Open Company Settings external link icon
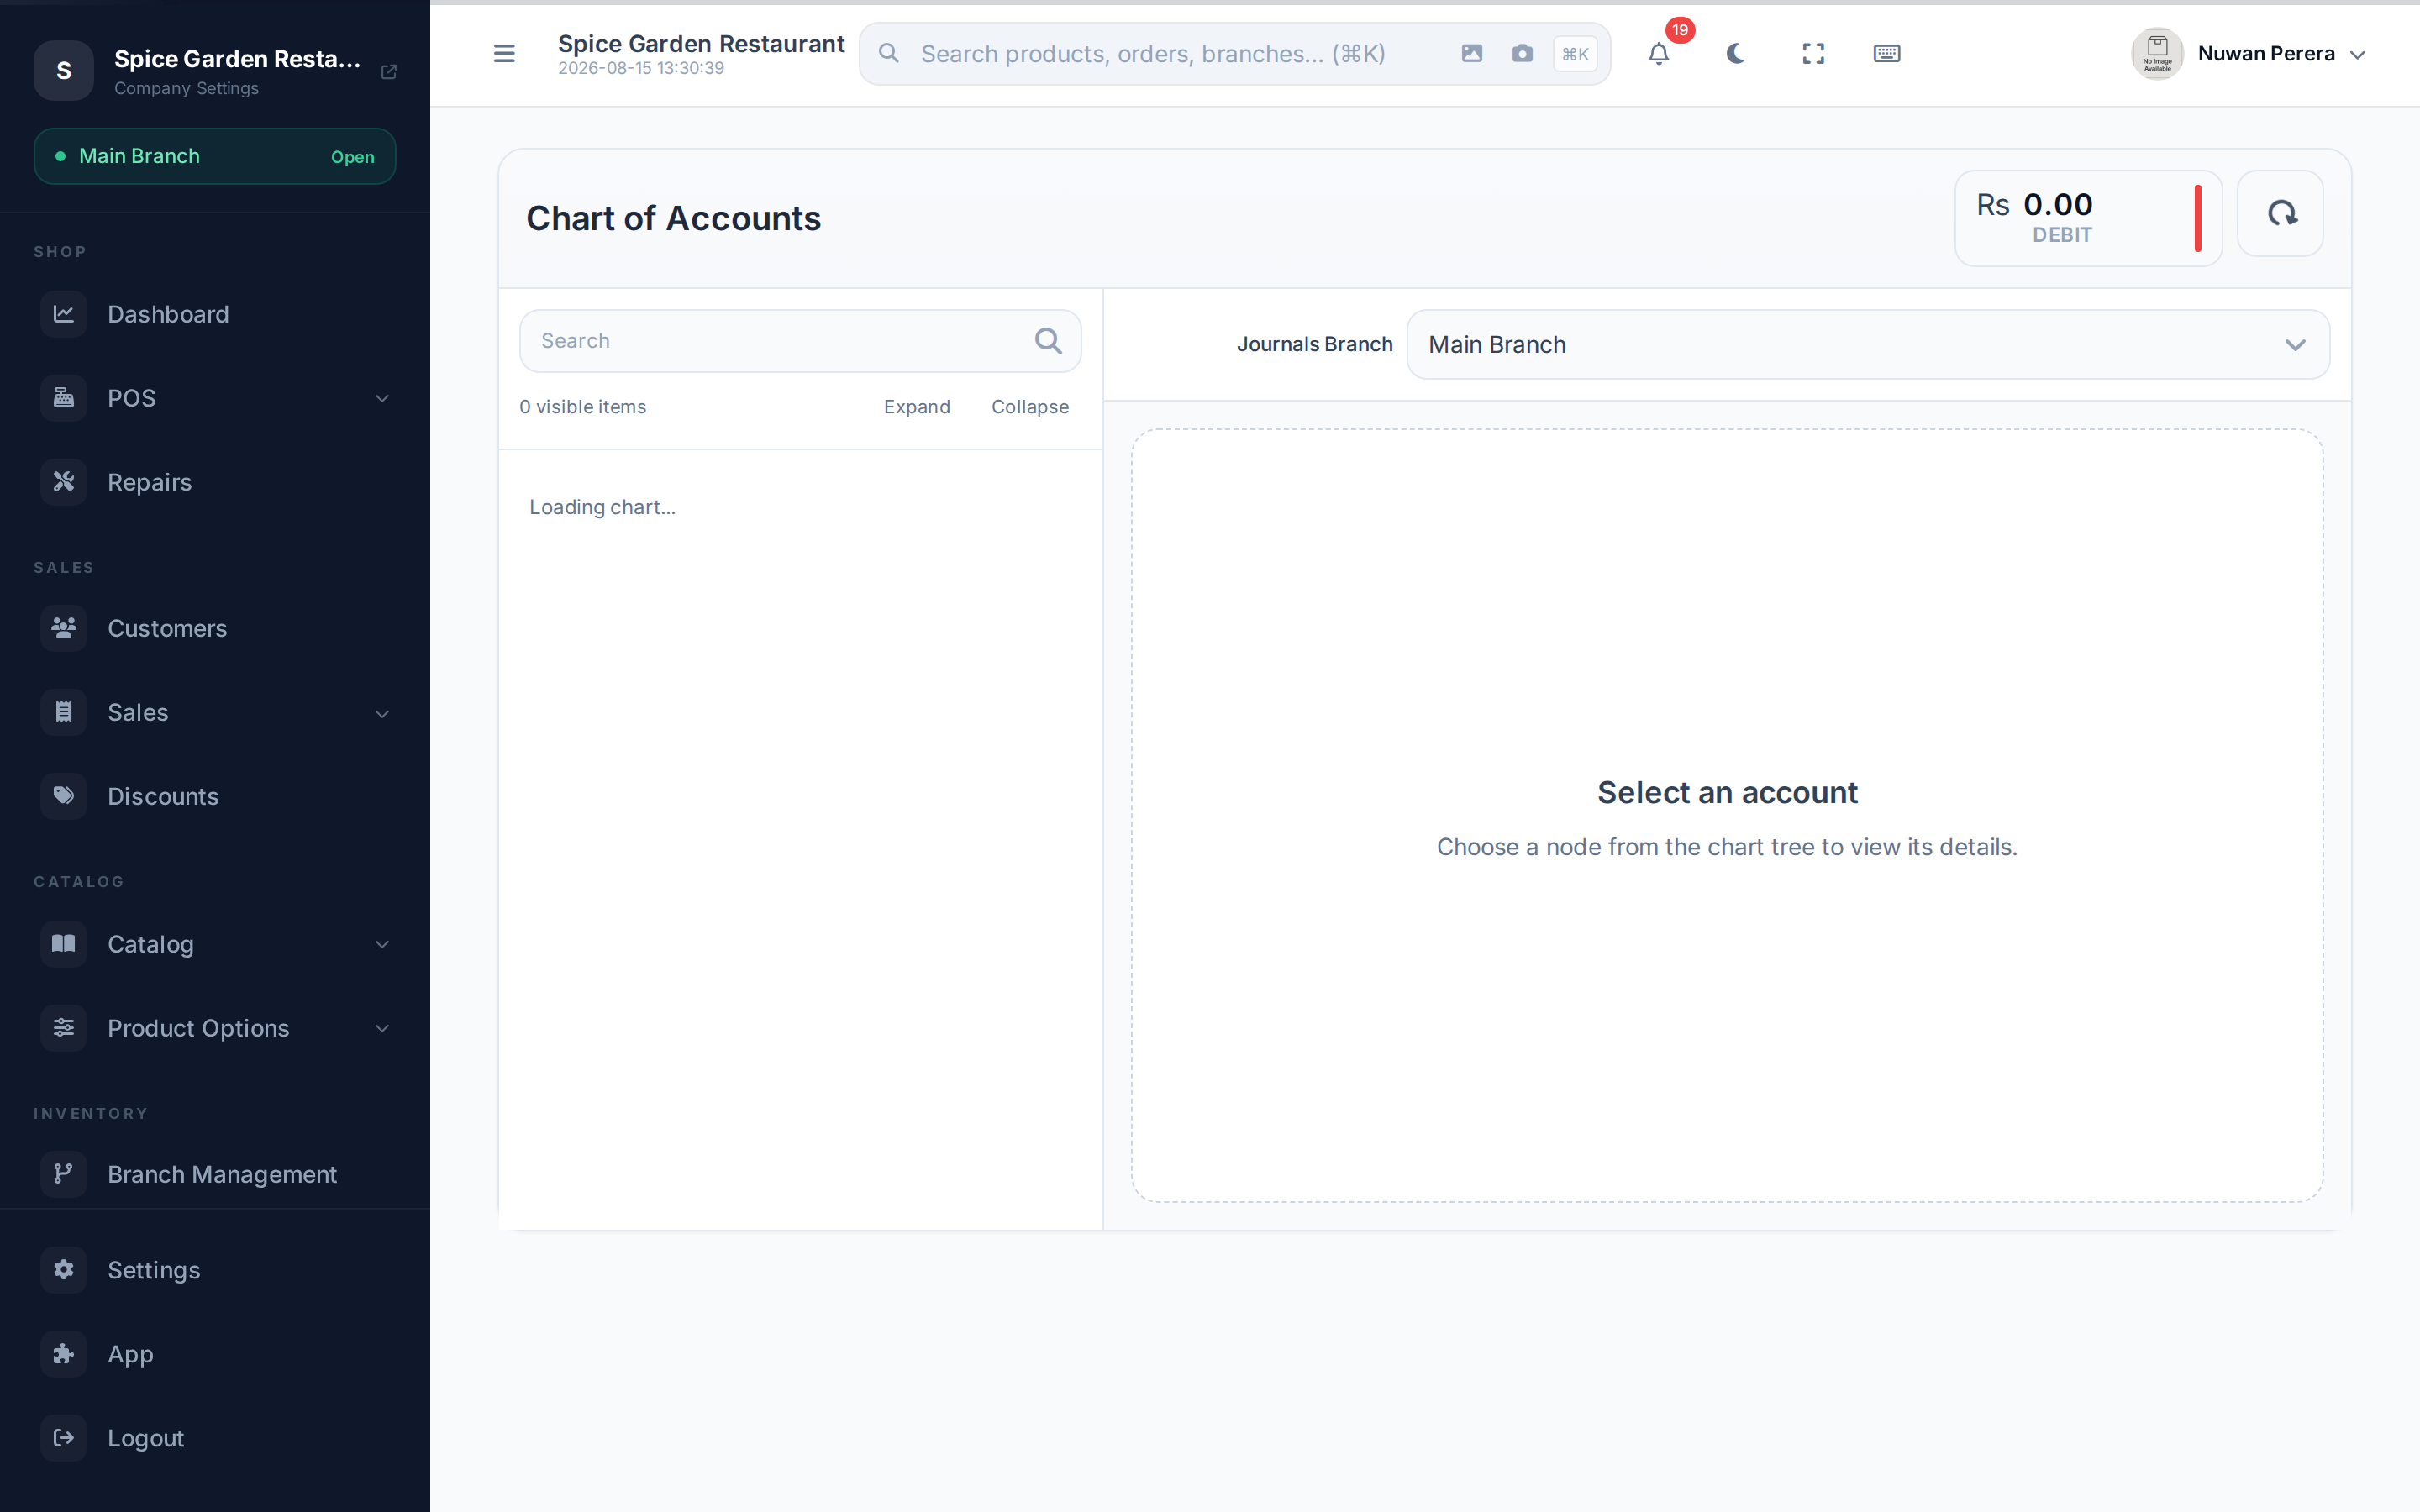This screenshot has width=2420, height=1512. [389, 72]
